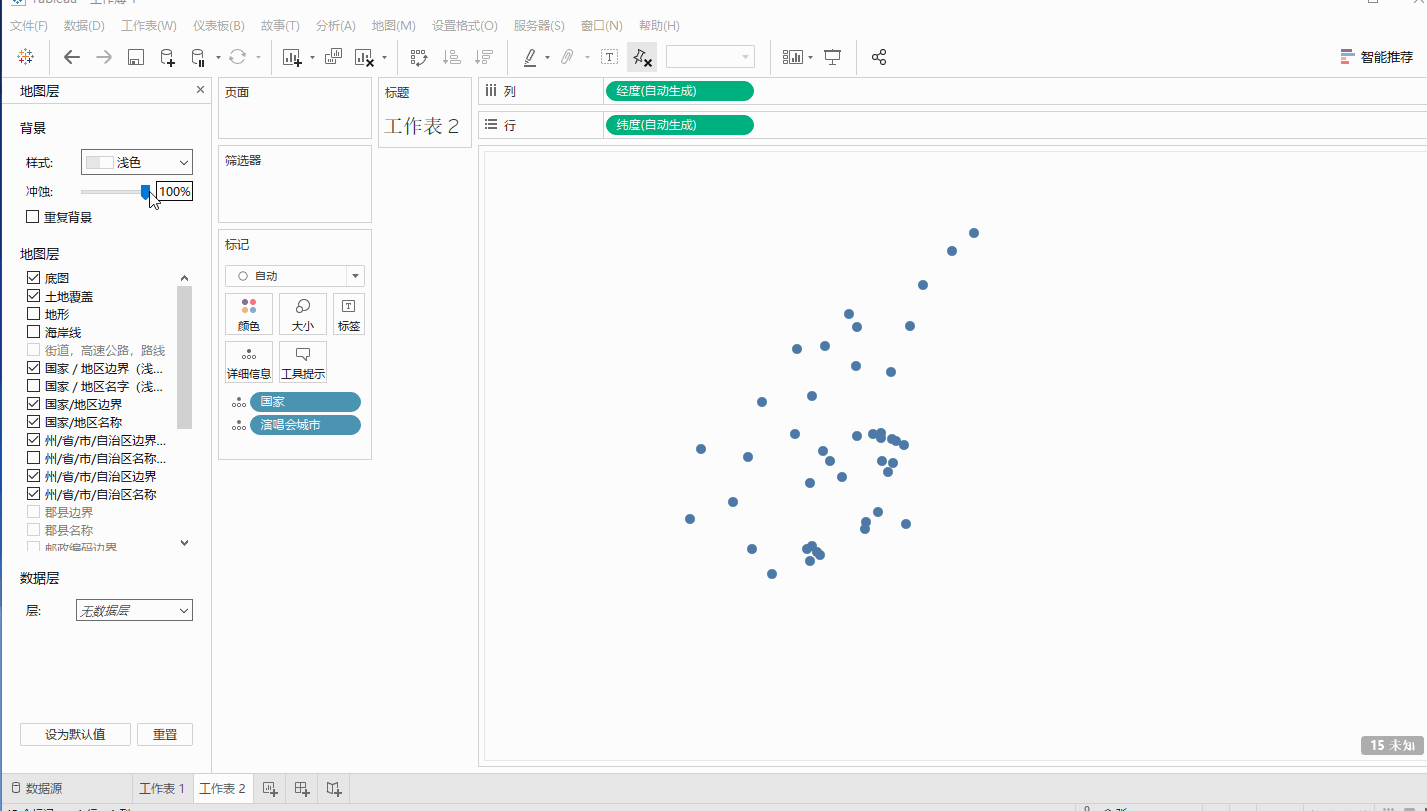Expand the pause updates dropdown arrow
The width and height of the screenshot is (1427, 811).
(218, 57)
